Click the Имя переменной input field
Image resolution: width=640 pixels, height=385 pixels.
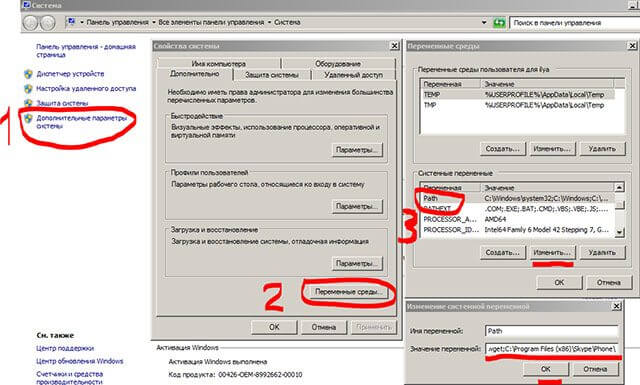[x=552, y=331]
